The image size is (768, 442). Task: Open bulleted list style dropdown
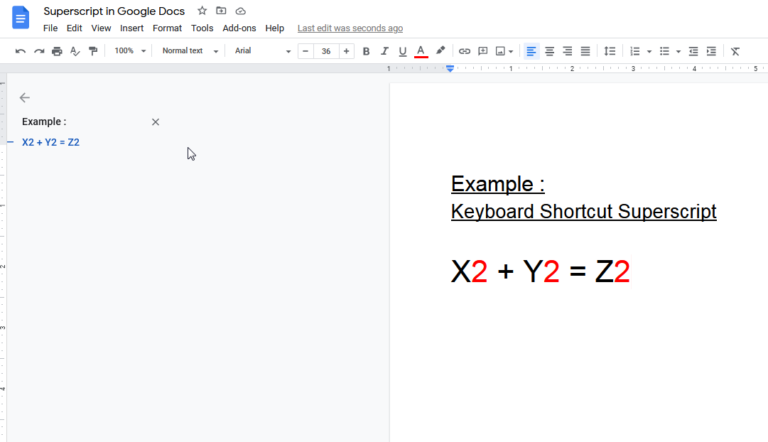(x=678, y=51)
